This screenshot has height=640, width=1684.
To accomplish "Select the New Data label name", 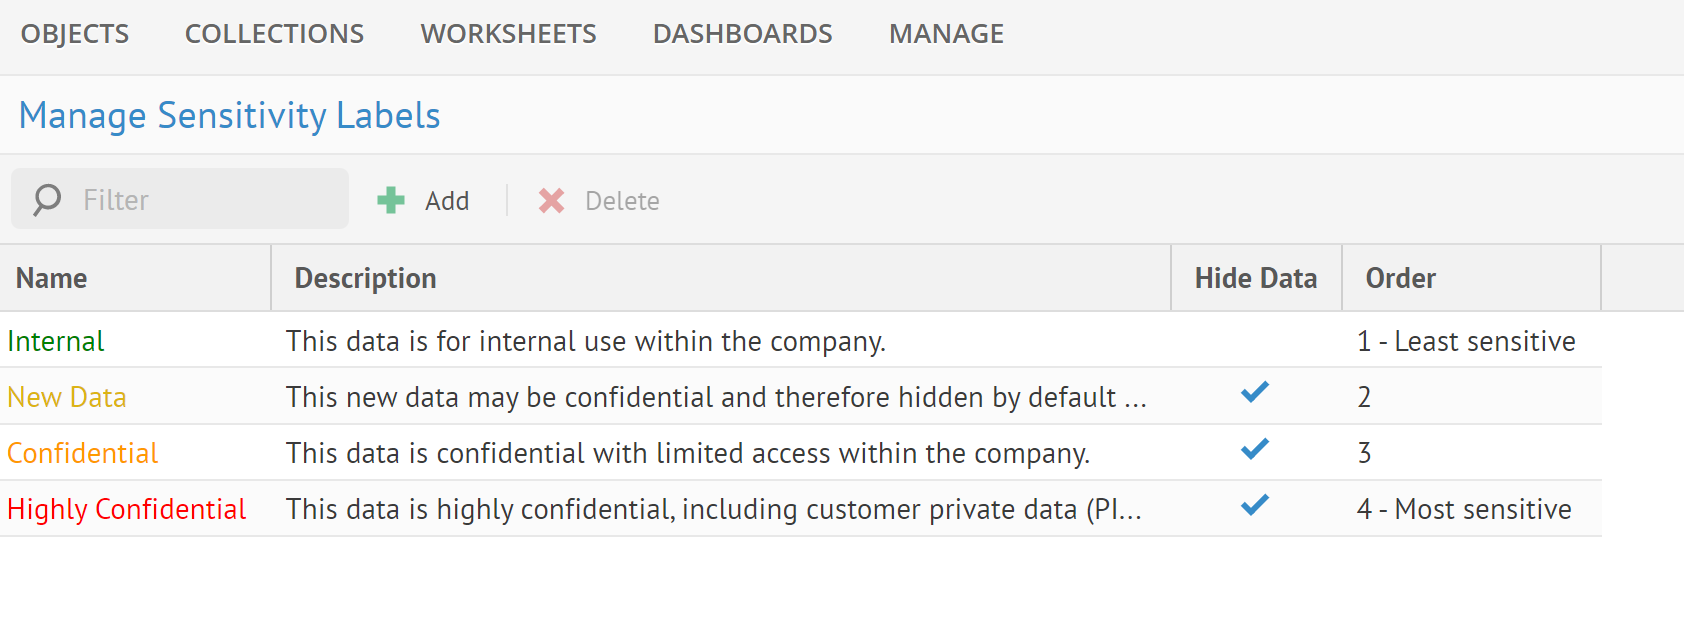I will click(67, 398).
